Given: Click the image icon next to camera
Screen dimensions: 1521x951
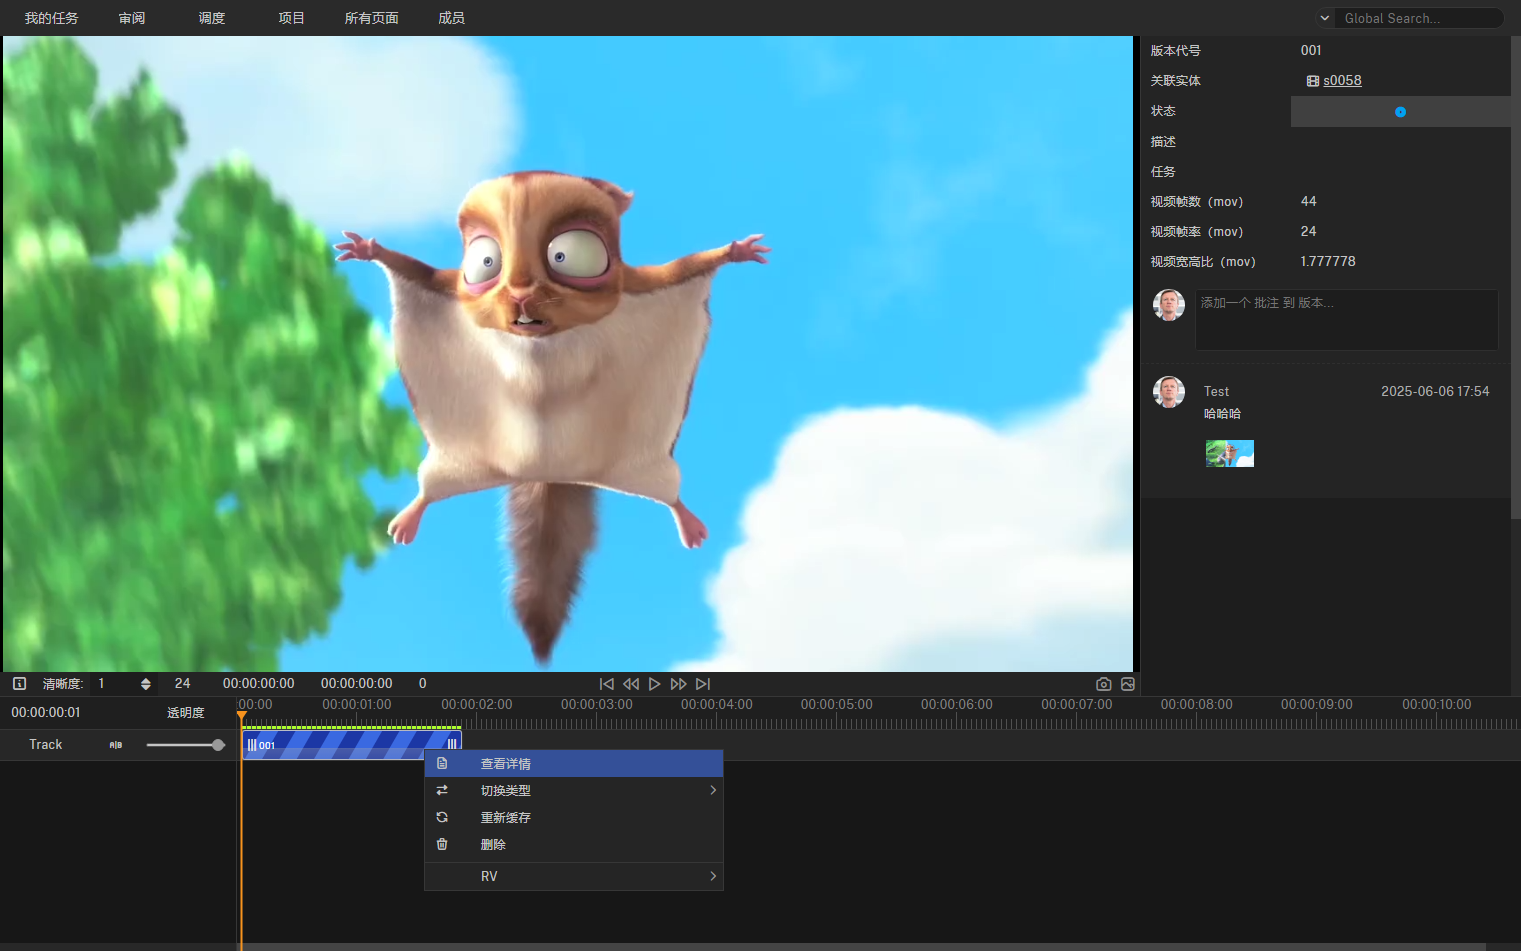Looking at the screenshot, I should (x=1128, y=684).
